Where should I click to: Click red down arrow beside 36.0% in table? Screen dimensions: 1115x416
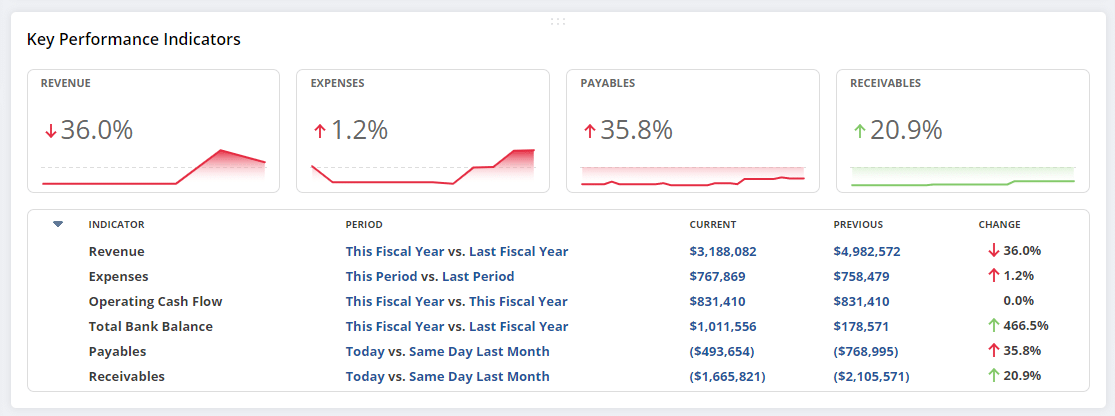coord(993,251)
